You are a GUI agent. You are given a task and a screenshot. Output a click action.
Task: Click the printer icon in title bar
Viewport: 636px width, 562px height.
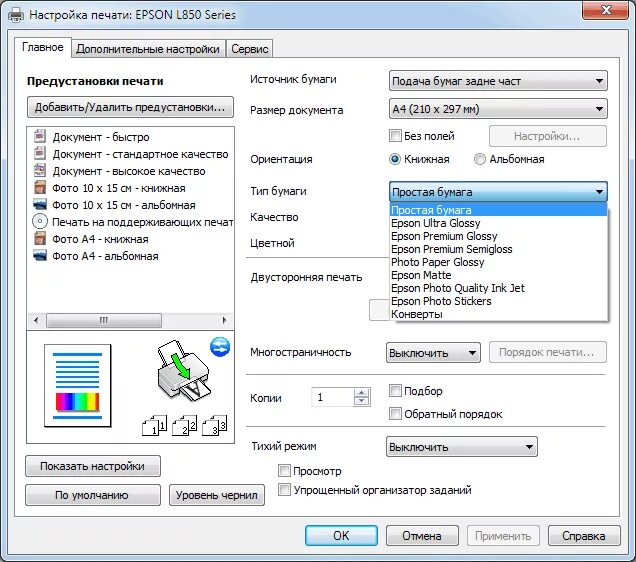16,15
